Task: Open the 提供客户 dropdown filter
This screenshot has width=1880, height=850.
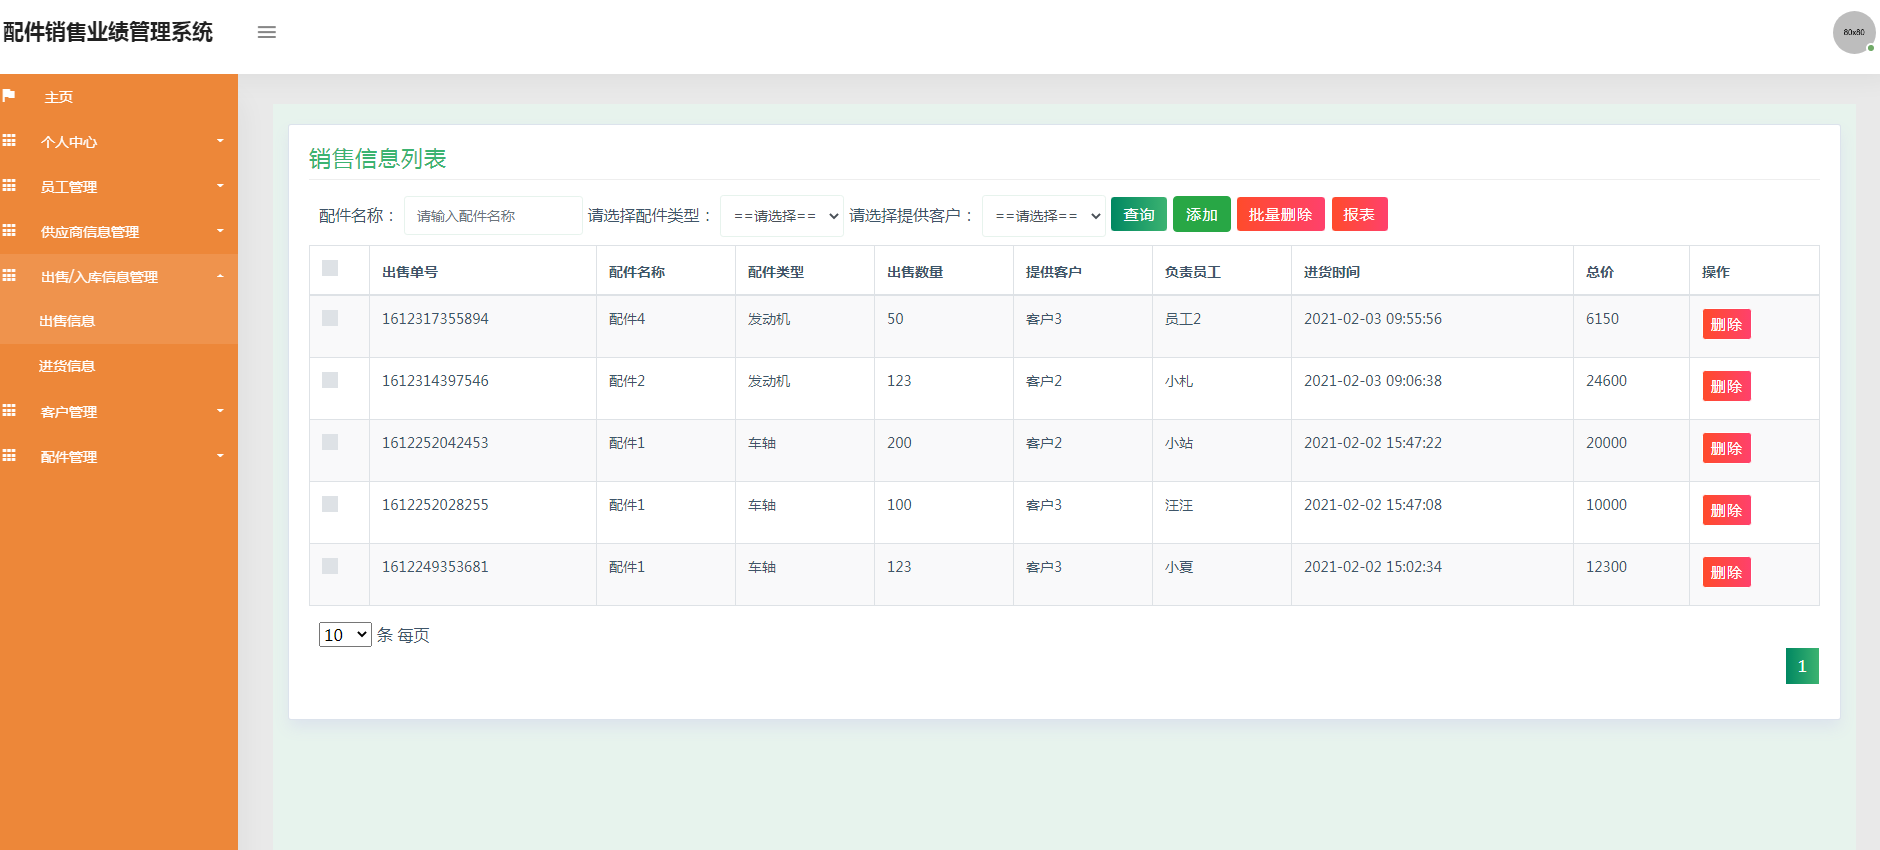Action: point(1044,215)
